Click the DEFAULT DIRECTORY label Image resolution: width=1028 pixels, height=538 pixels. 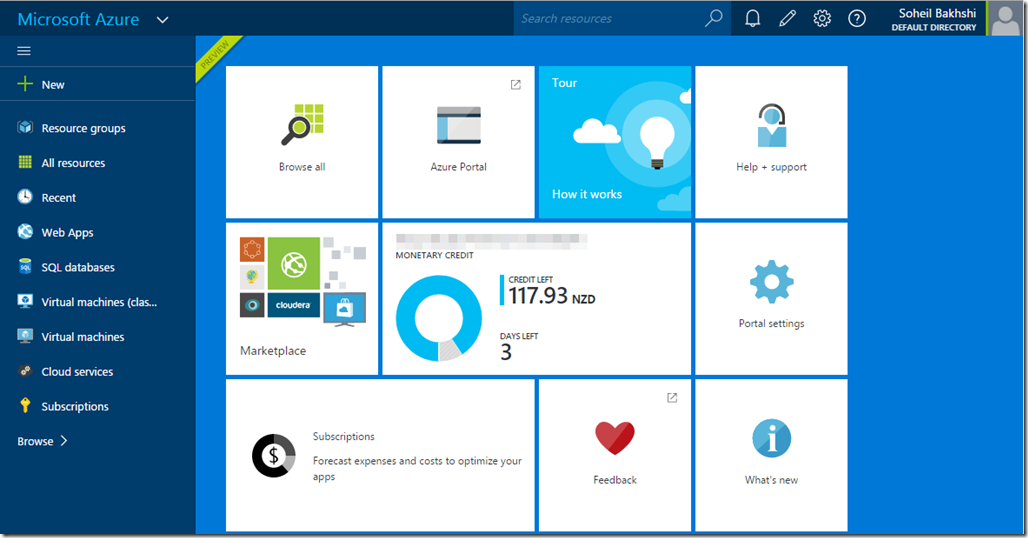coord(934,28)
